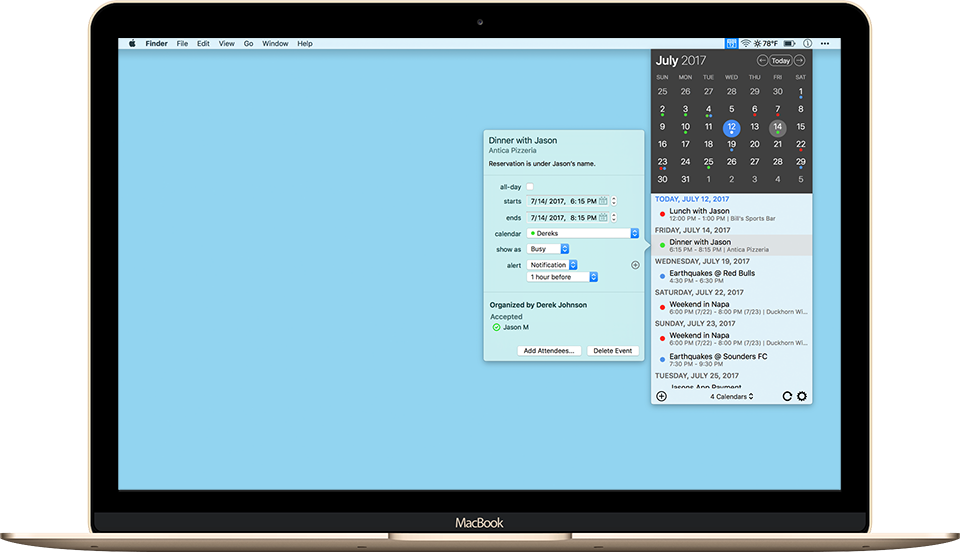The width and height of the screenshot is (960, 552).
Task: Refresh calendars with reload icon
Action: (787, 396)
